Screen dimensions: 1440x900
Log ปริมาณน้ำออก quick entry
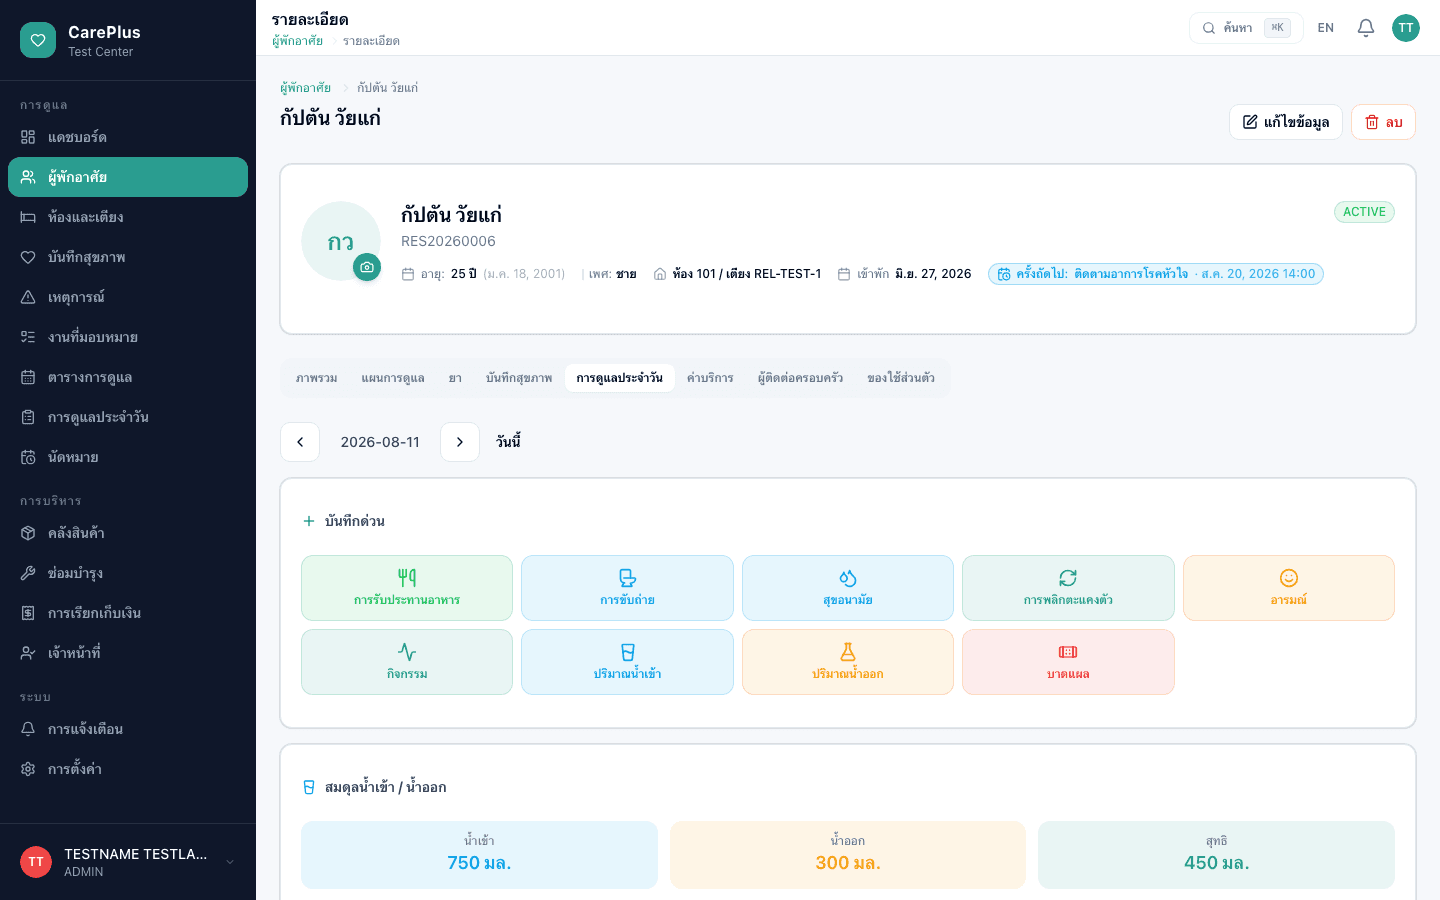[848, 662]
